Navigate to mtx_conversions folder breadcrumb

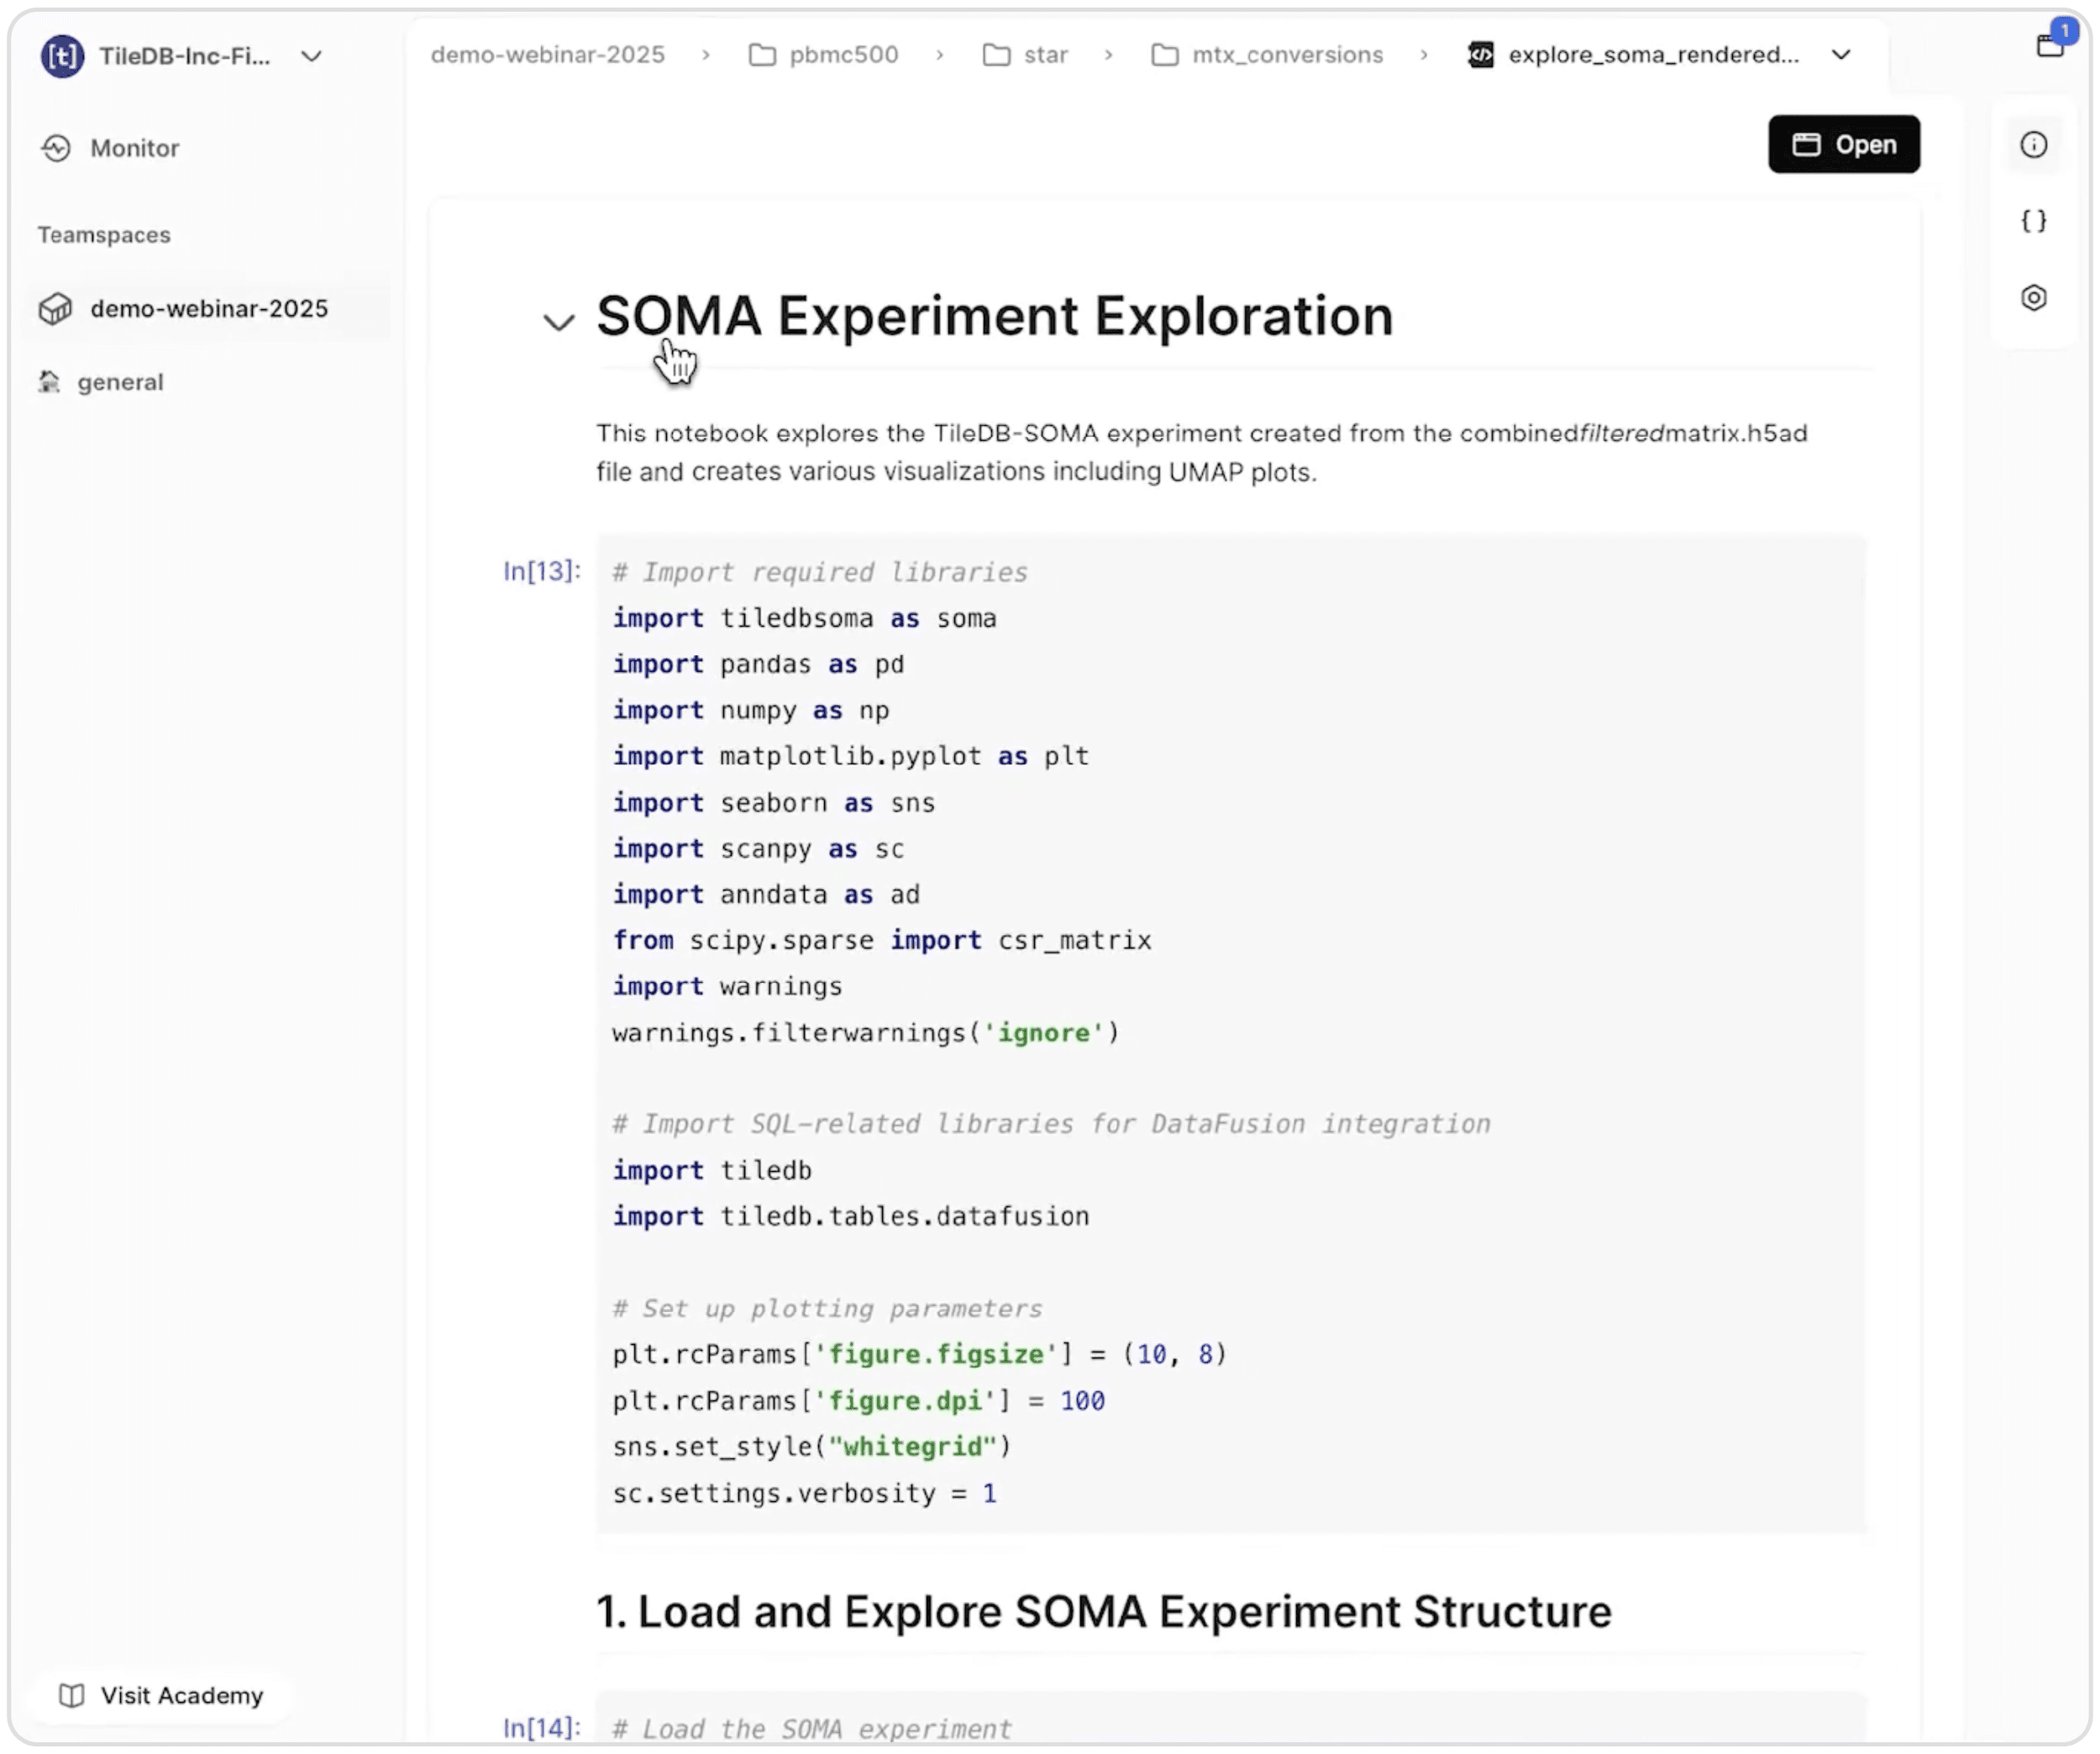(1286, 55)
